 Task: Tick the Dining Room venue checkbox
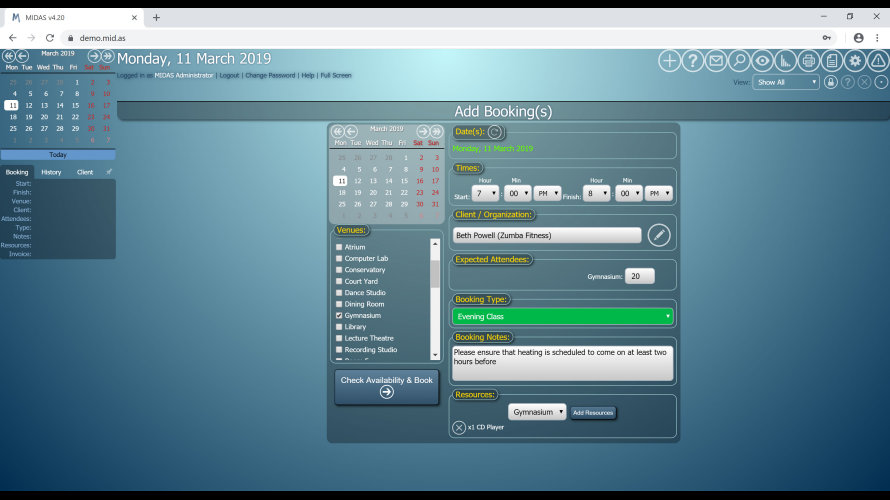(339, 304)
